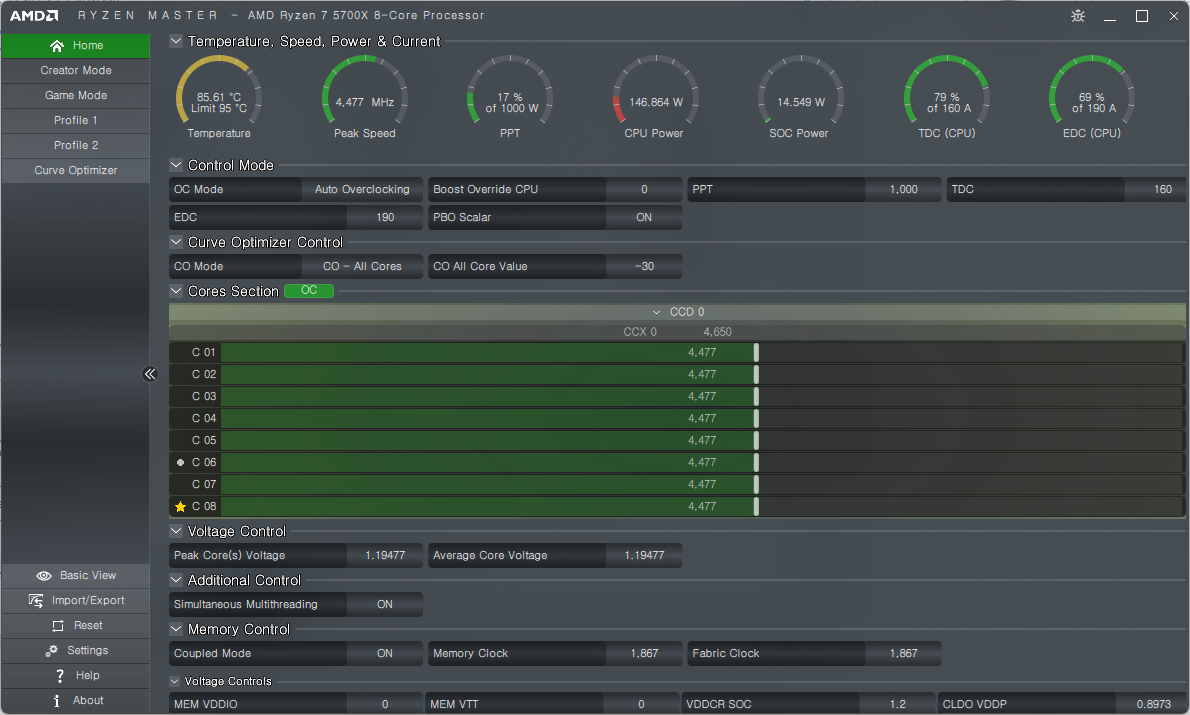
Task: Click the Import/Export icon
Action: tap(36, 600)
